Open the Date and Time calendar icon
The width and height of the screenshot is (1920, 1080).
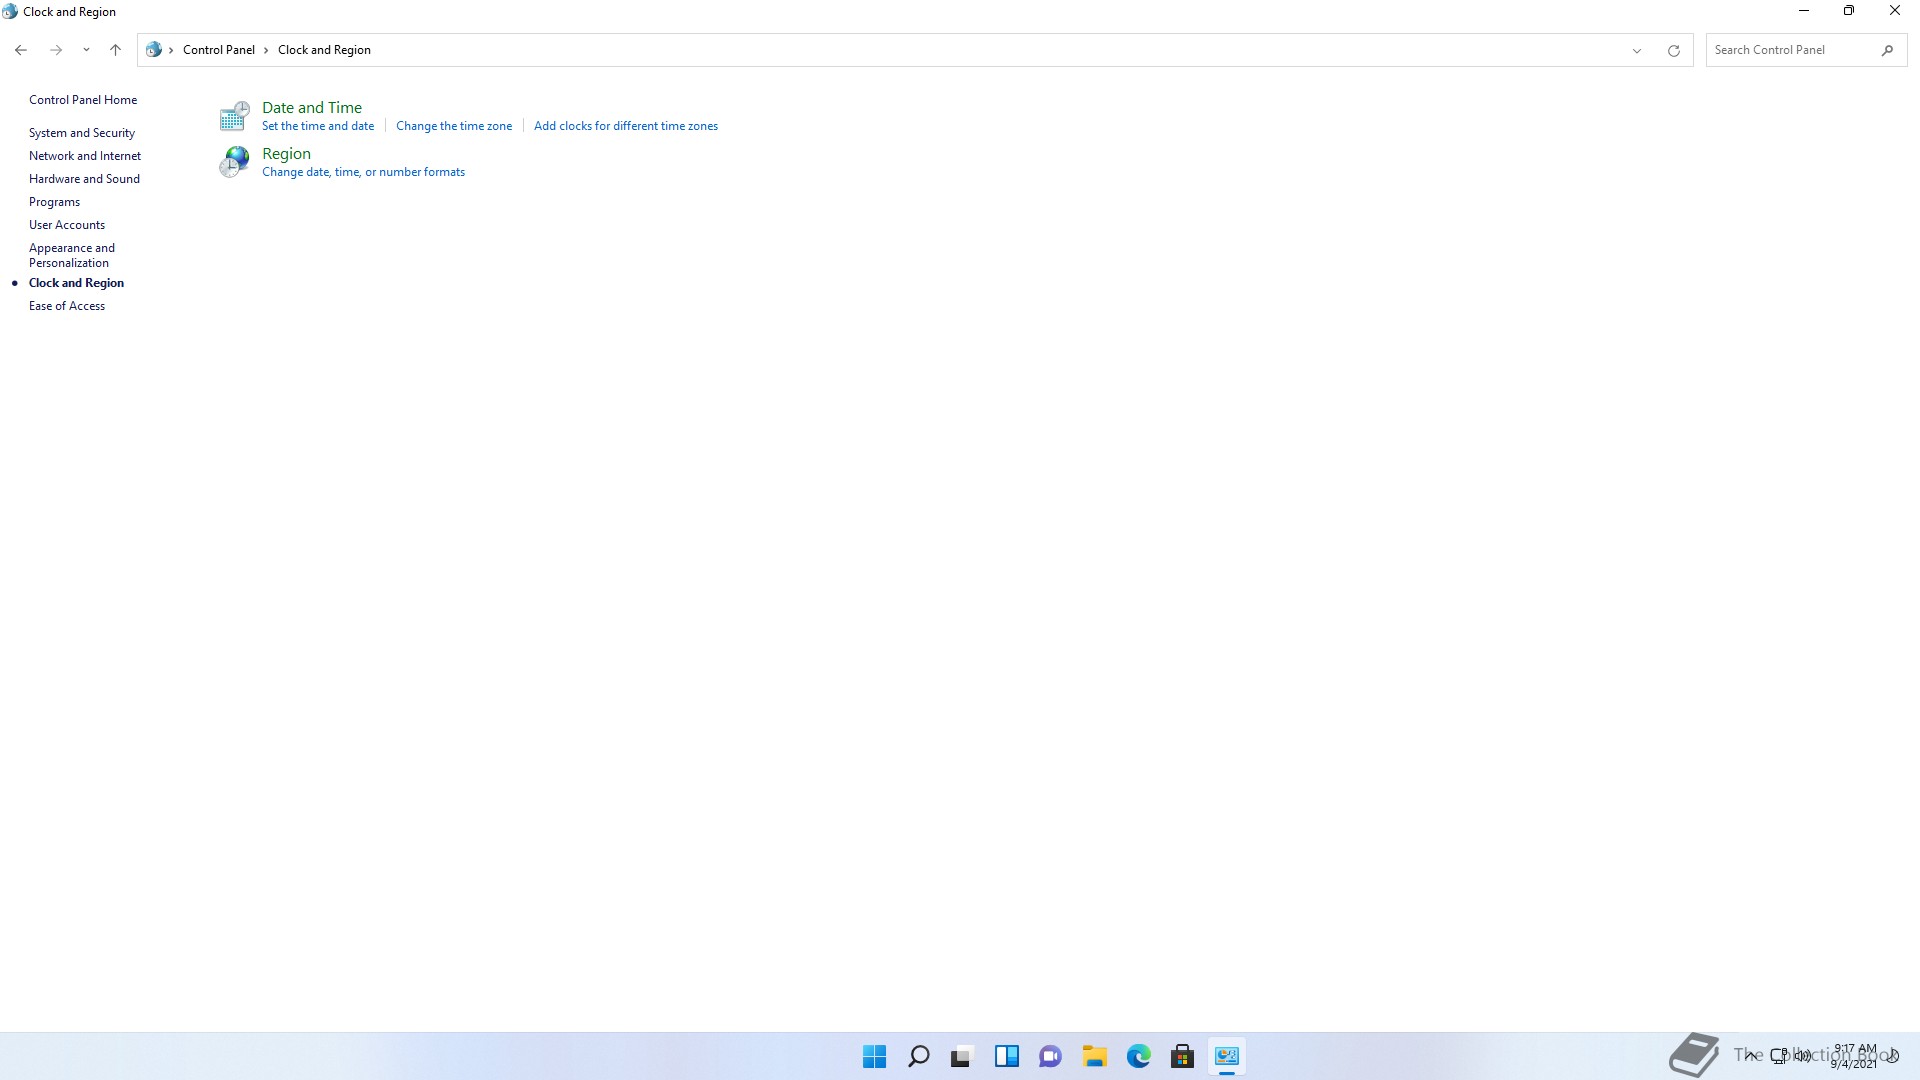tap(234, 116)
